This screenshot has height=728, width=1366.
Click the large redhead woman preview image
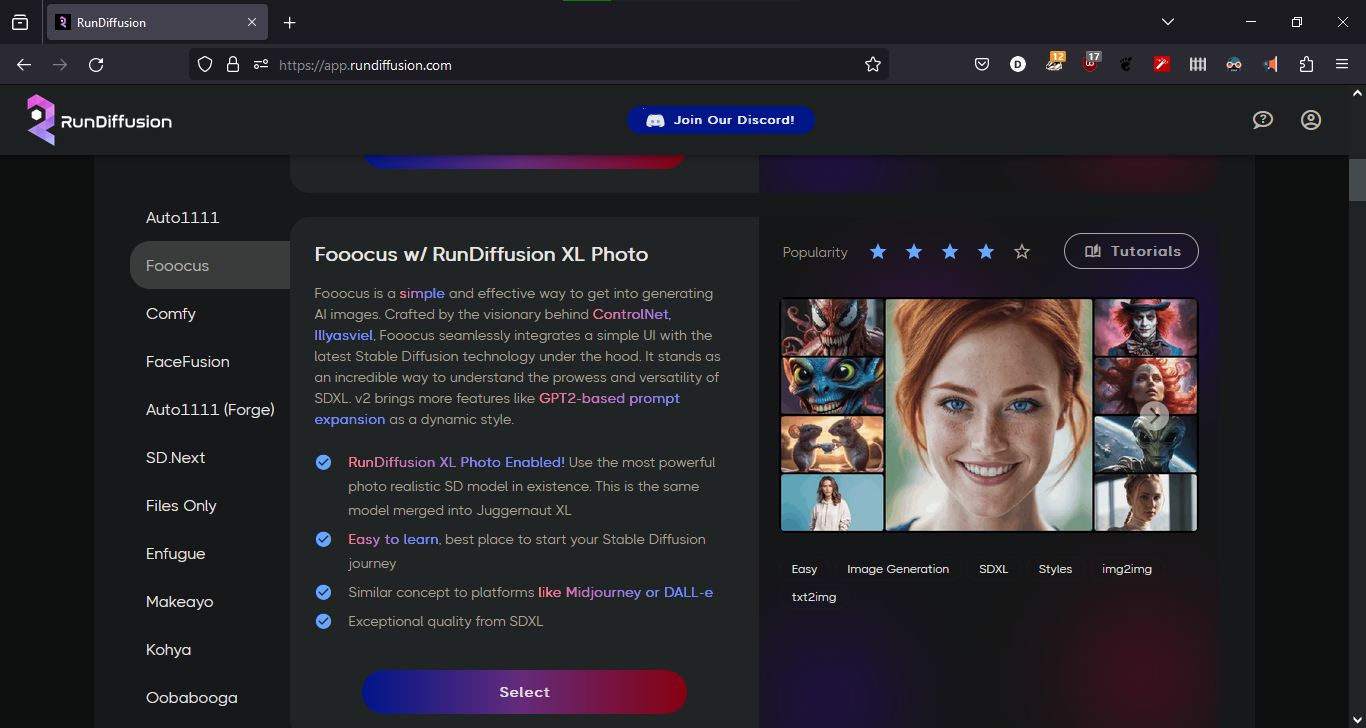coord(988,415)
